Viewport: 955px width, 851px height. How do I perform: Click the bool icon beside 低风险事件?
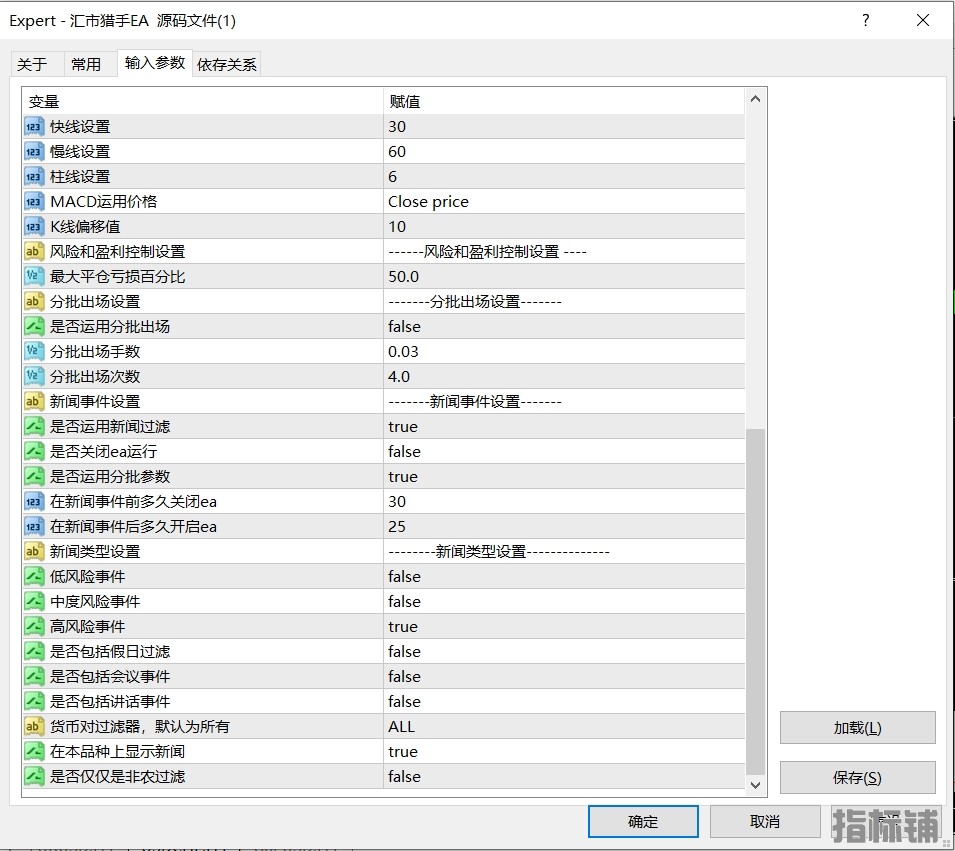(34, 576)
